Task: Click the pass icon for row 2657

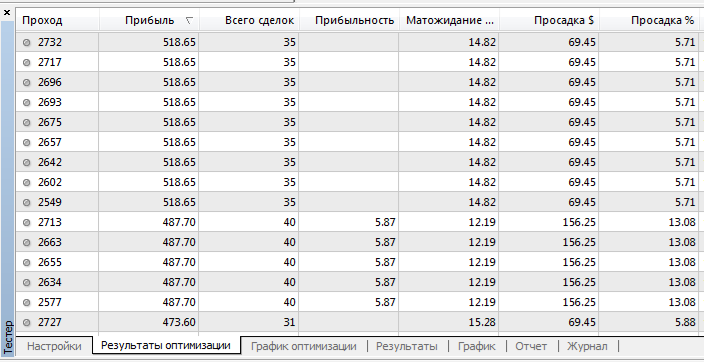Action: pyautogui.click(x=26, y=142)
